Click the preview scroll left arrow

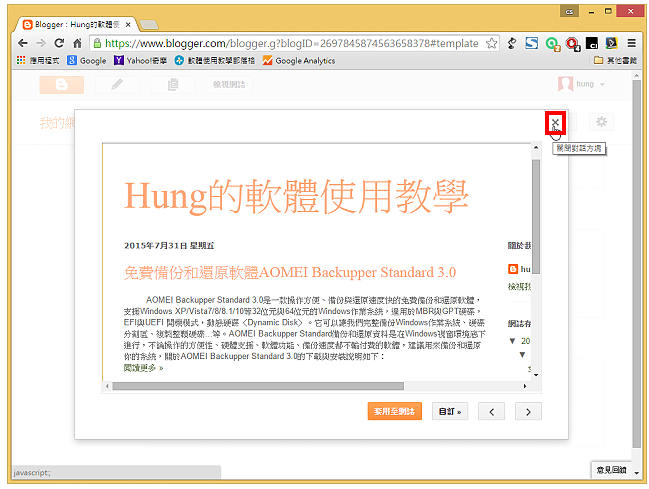click(x=107, y=386)
